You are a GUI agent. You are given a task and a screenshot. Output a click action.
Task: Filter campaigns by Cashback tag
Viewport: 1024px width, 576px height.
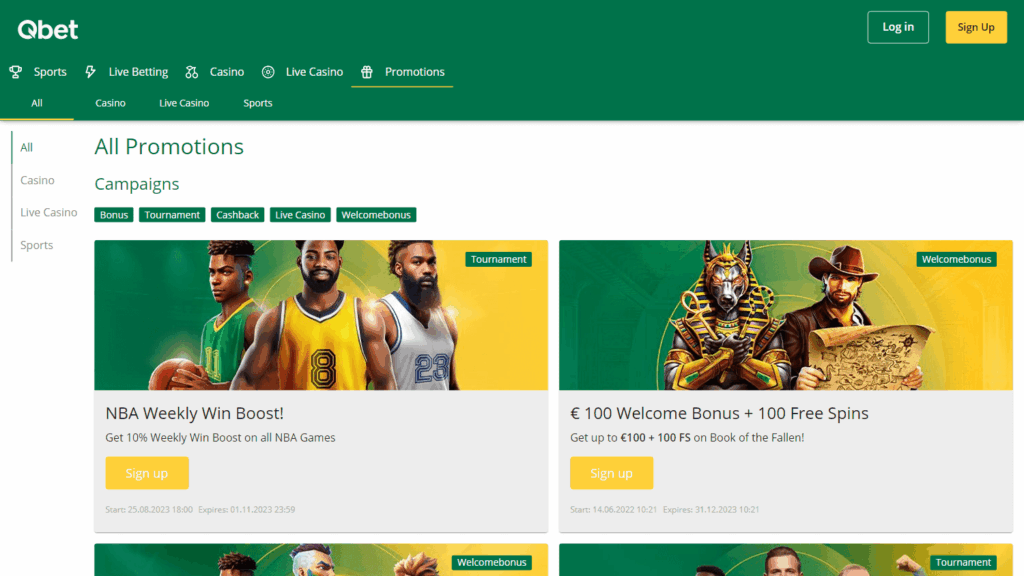point(238,215)
